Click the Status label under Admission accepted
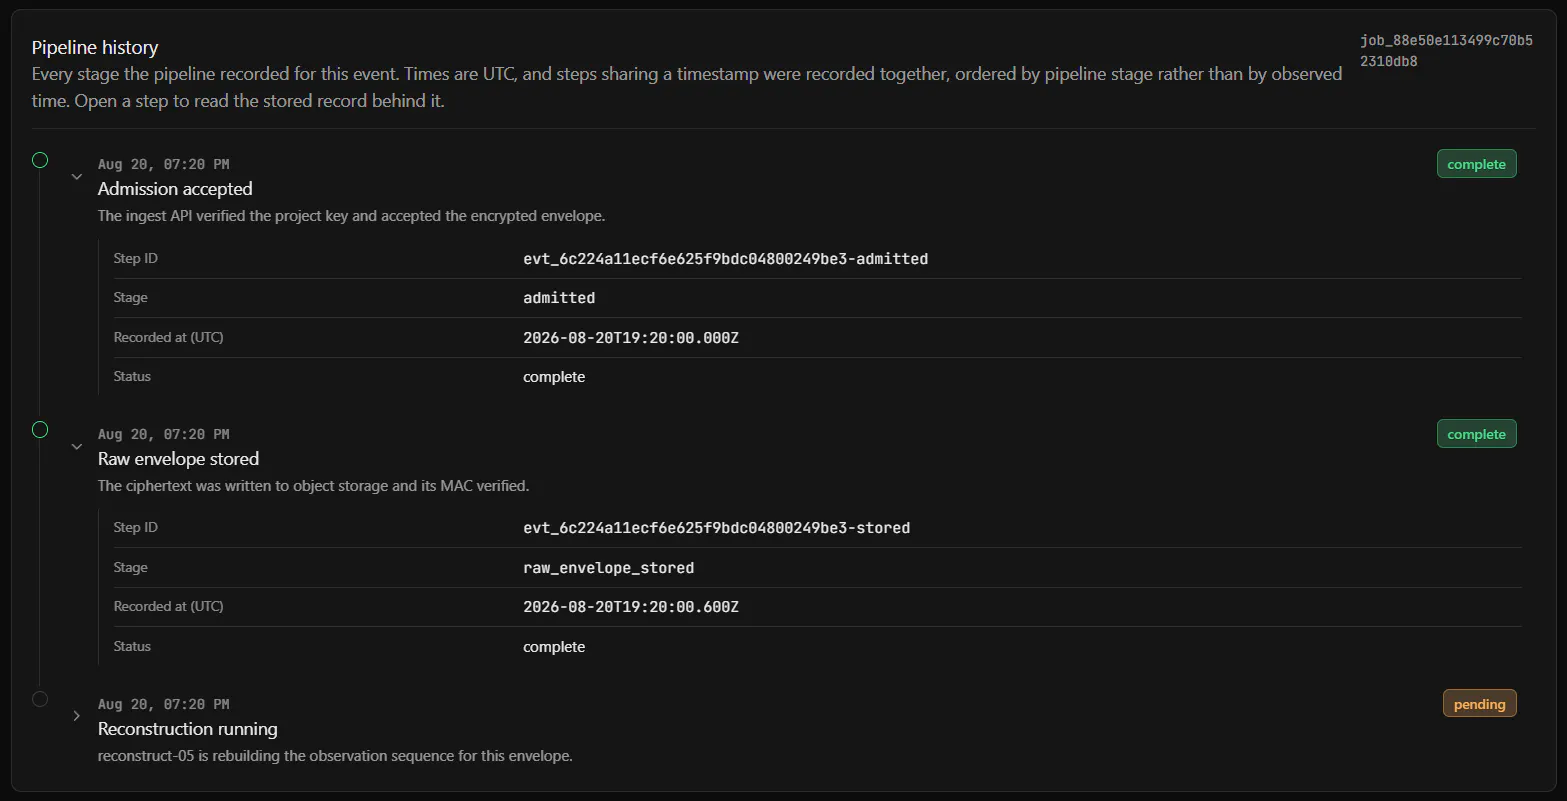 click(x=132, y=376)
